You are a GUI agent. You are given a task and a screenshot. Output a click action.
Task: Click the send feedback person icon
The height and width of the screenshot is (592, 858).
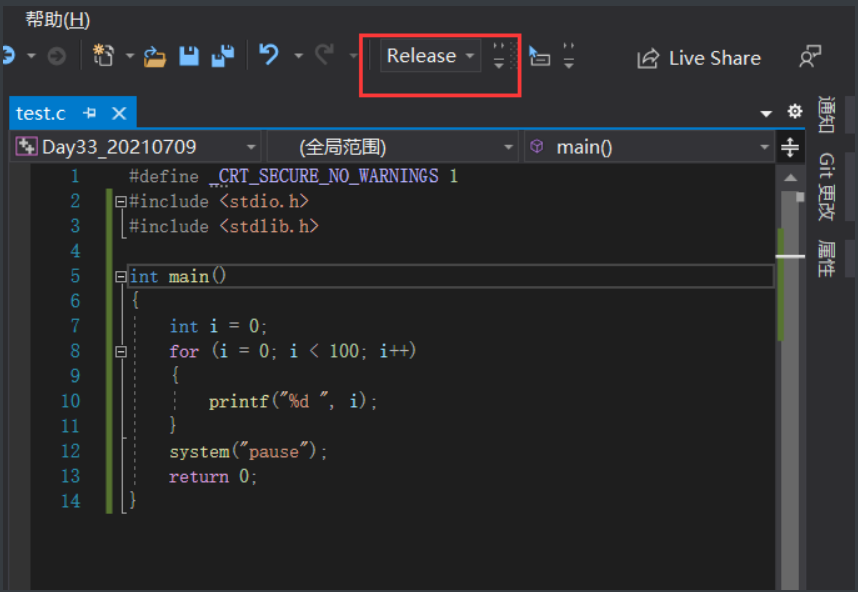click(x=810, y=56)
